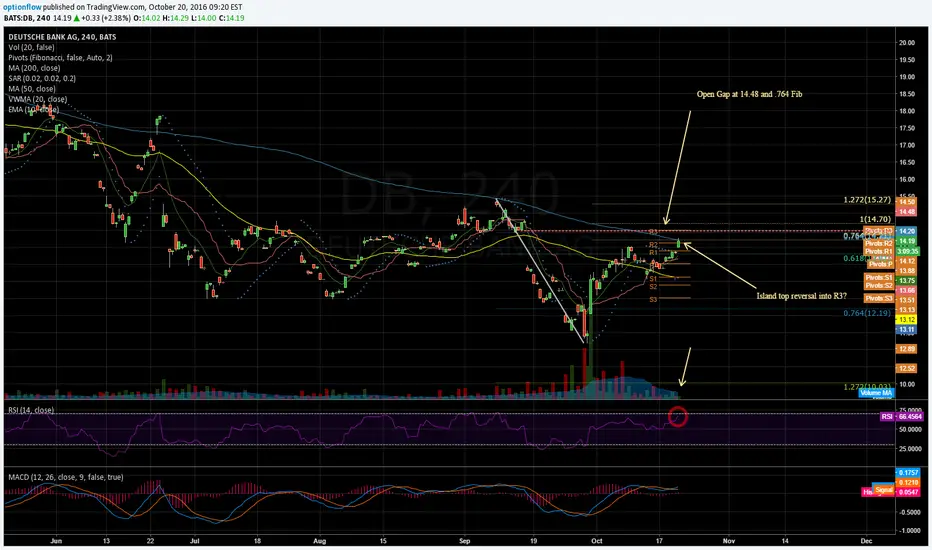Click the green 13.75 price tag
932x550 pixels.
click(x=906, y=281)
